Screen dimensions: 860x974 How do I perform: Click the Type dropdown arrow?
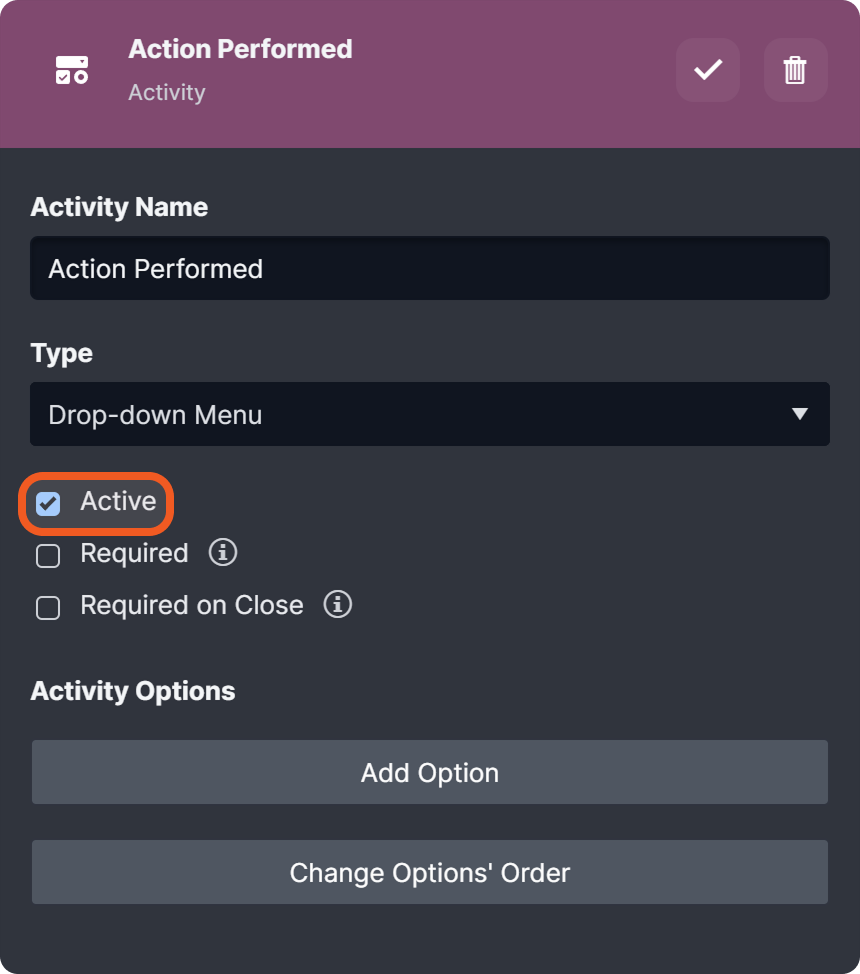(799, 414)
